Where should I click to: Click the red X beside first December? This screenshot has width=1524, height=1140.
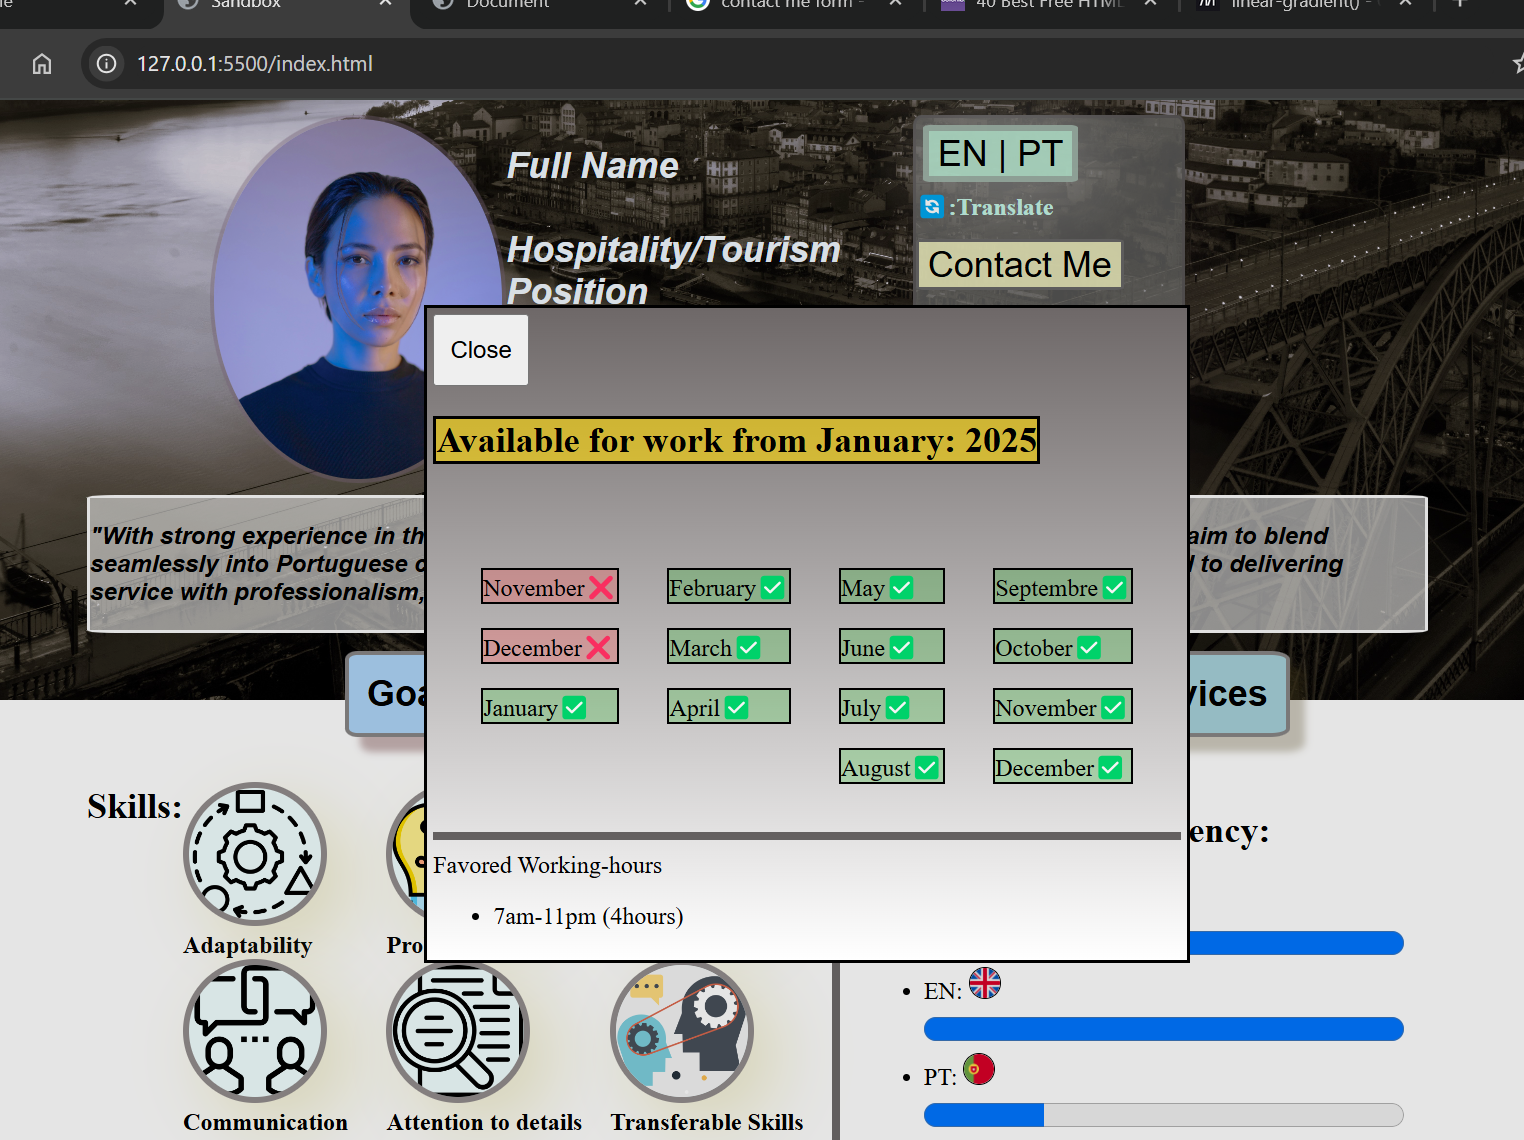coord(598,647)
